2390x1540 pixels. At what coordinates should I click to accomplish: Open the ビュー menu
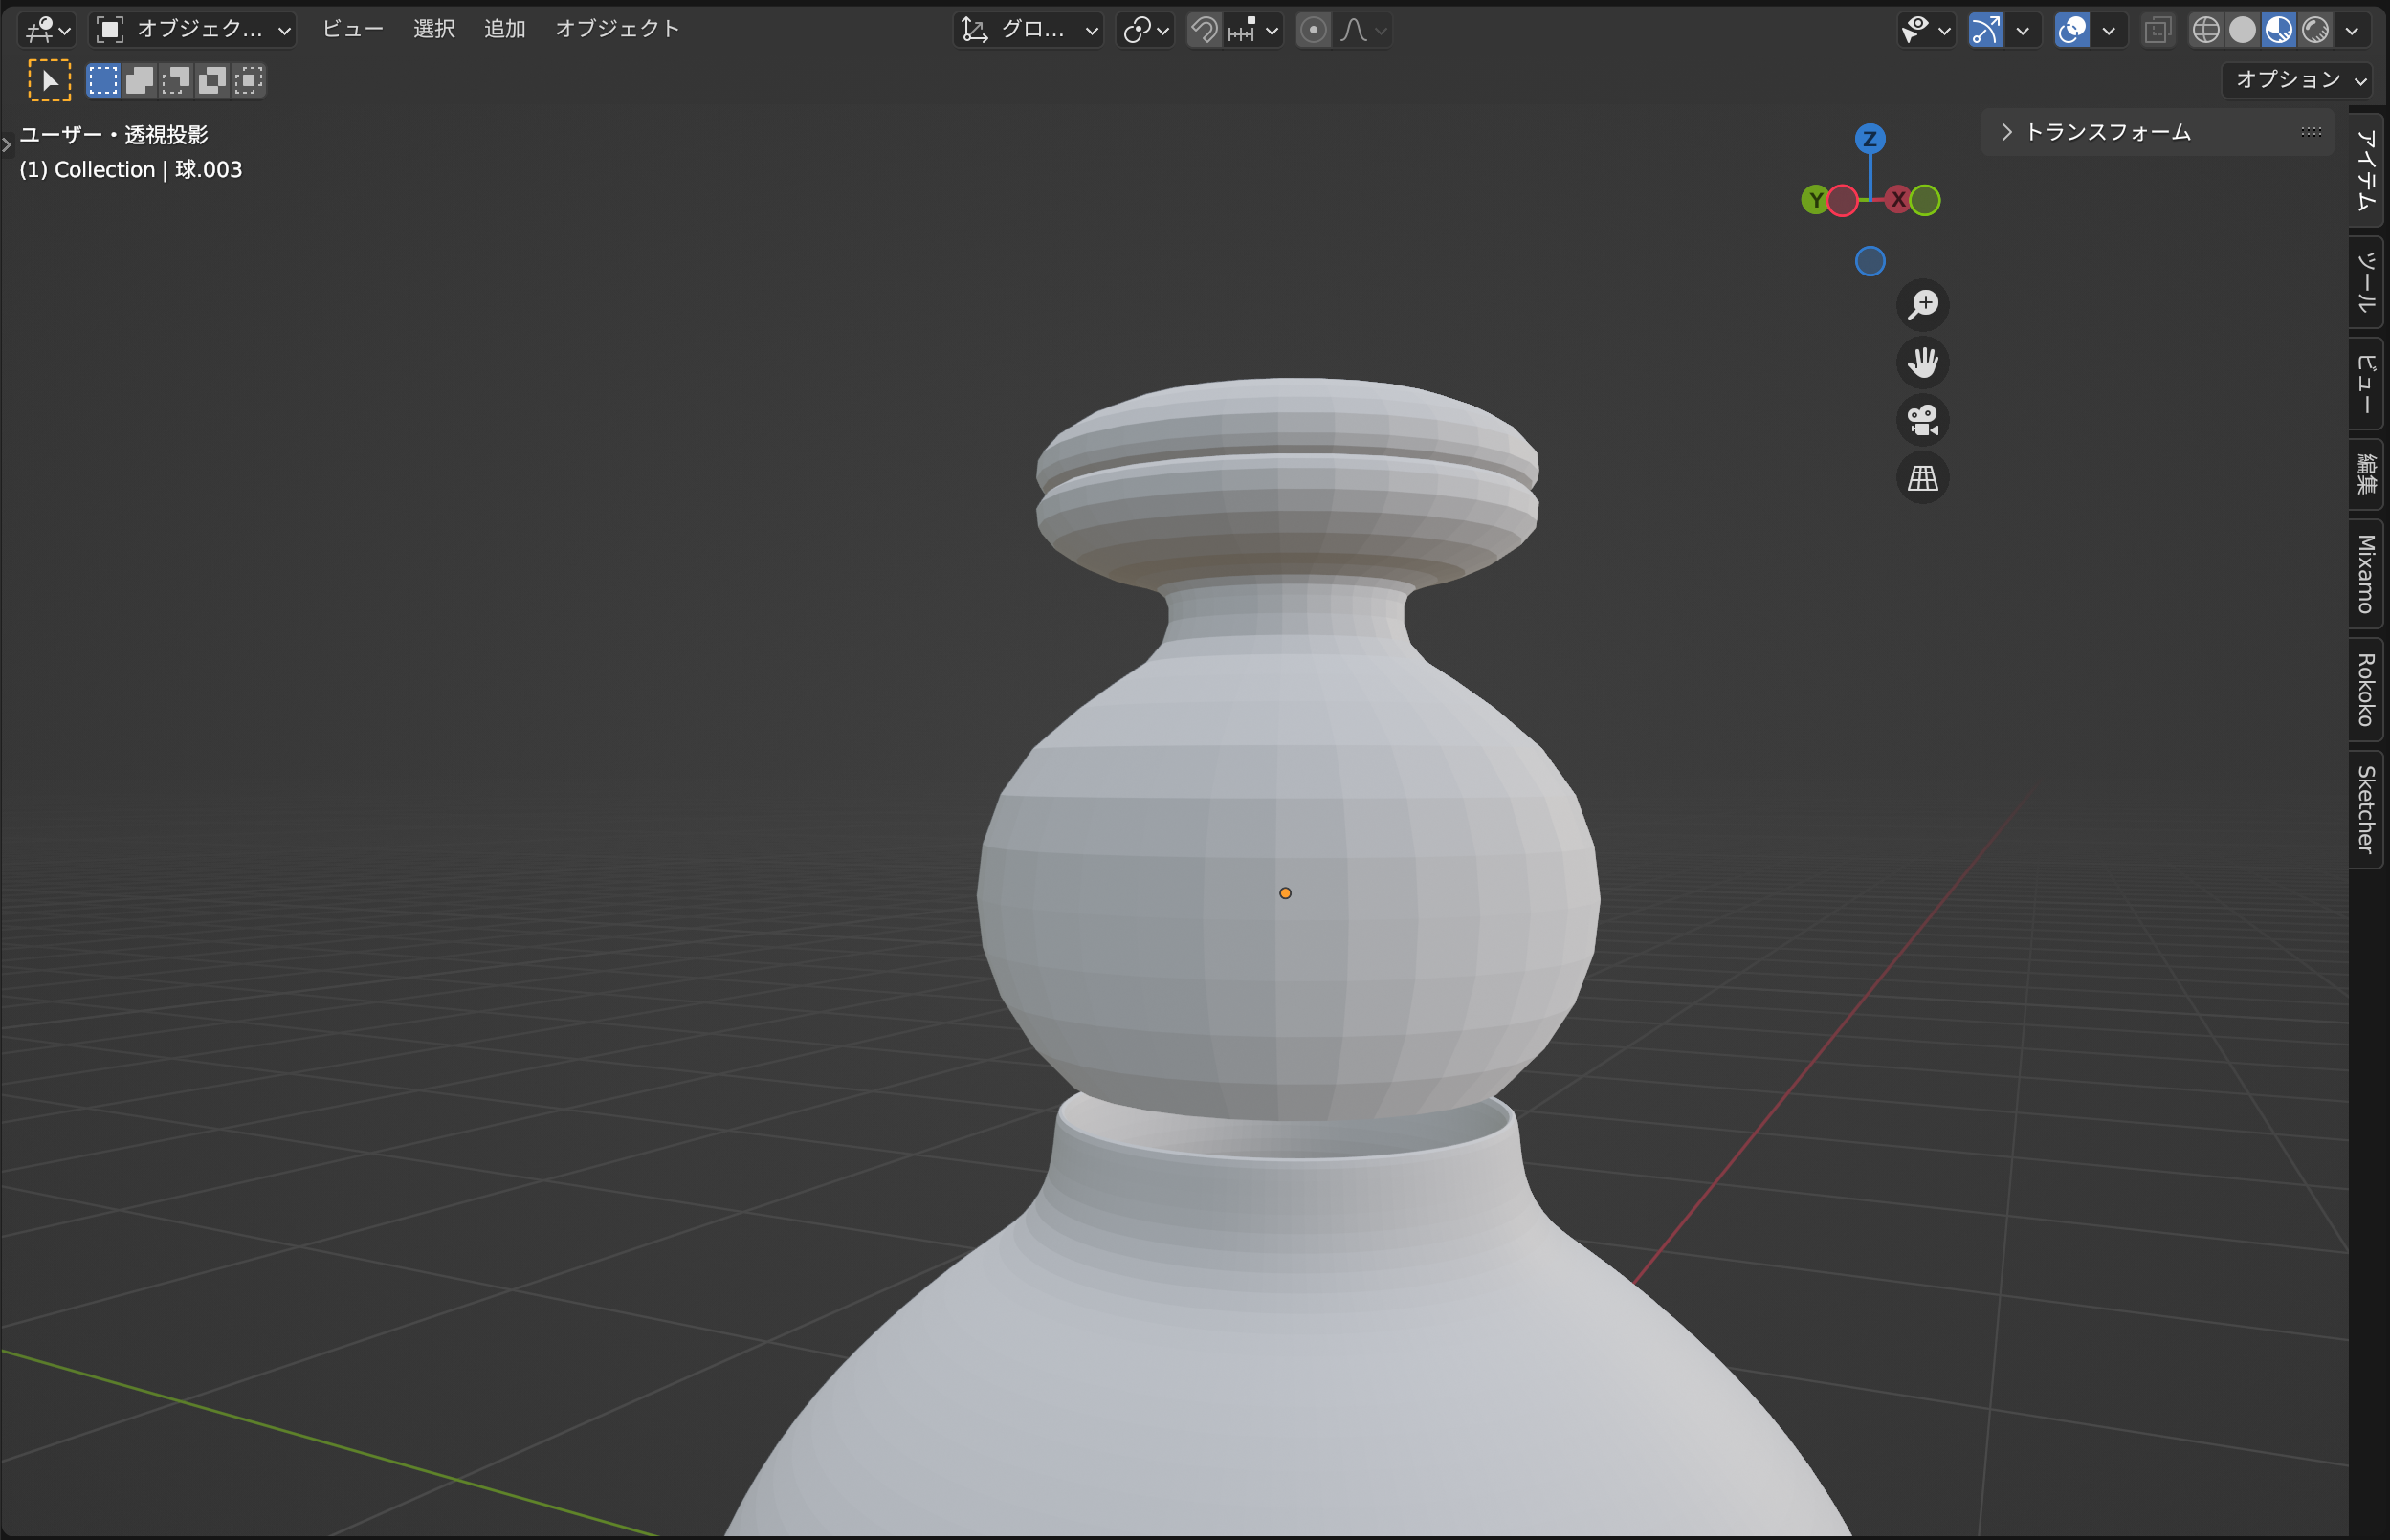click(353, 29)
